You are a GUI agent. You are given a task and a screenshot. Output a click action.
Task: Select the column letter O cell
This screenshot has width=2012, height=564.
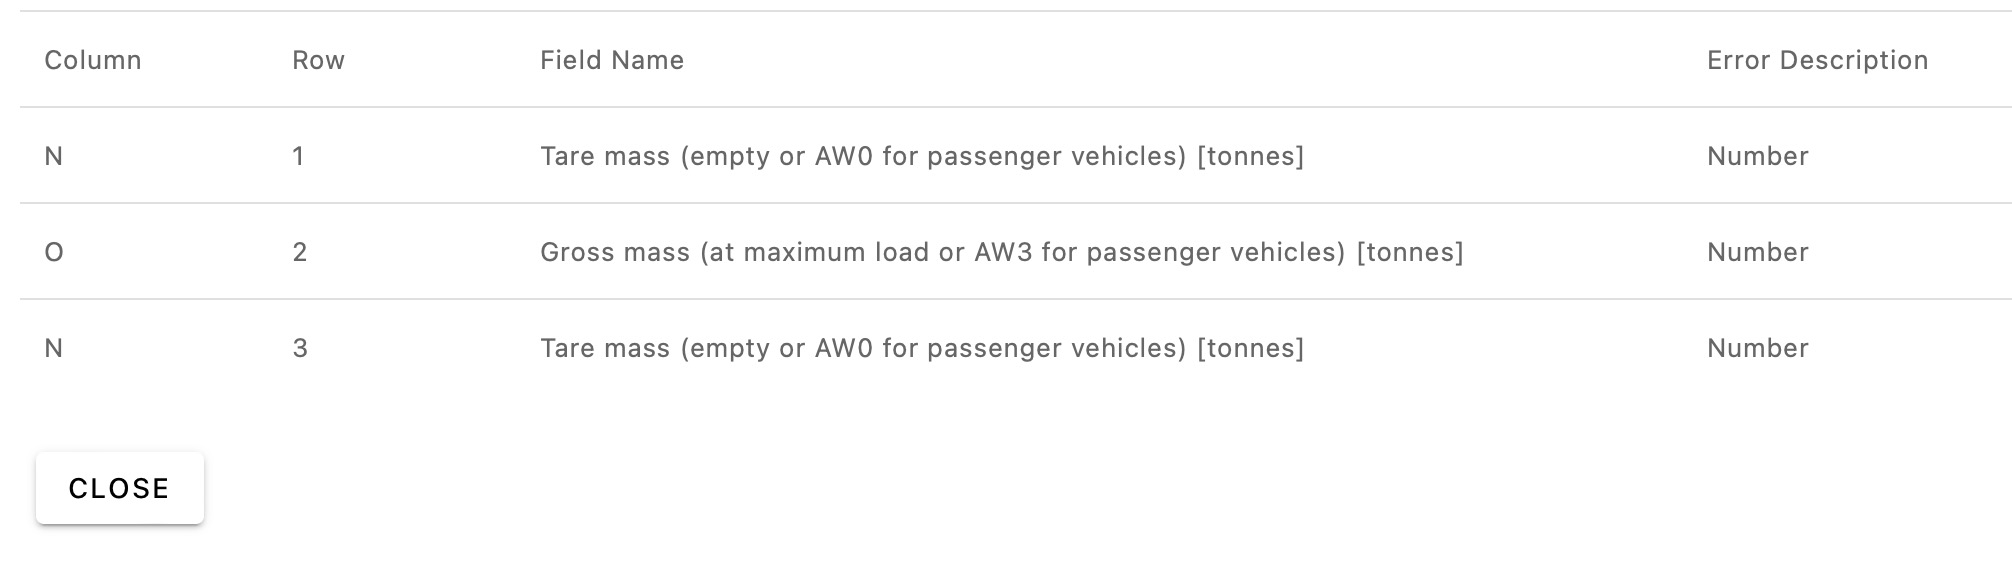point(54,252)
